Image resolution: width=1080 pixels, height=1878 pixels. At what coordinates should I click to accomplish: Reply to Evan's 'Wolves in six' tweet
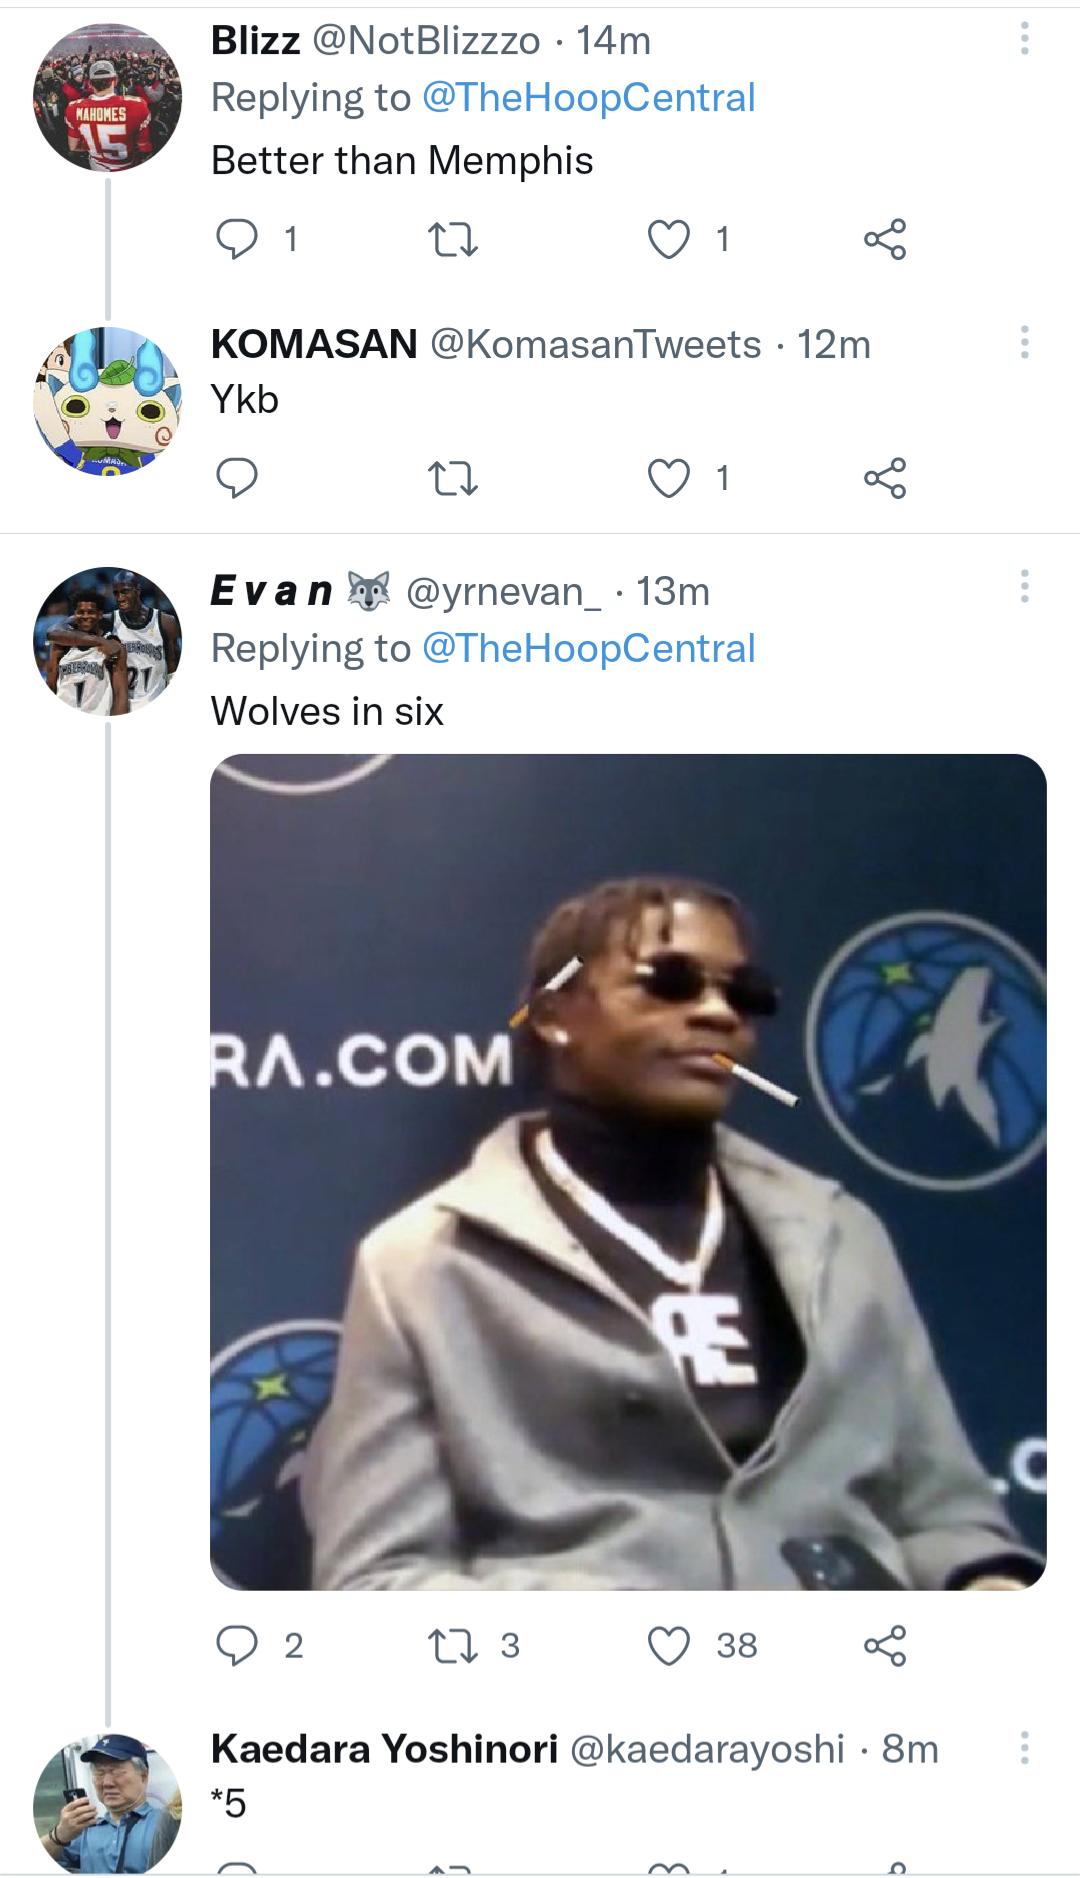pyautogui.click(x=237, y=1646)
